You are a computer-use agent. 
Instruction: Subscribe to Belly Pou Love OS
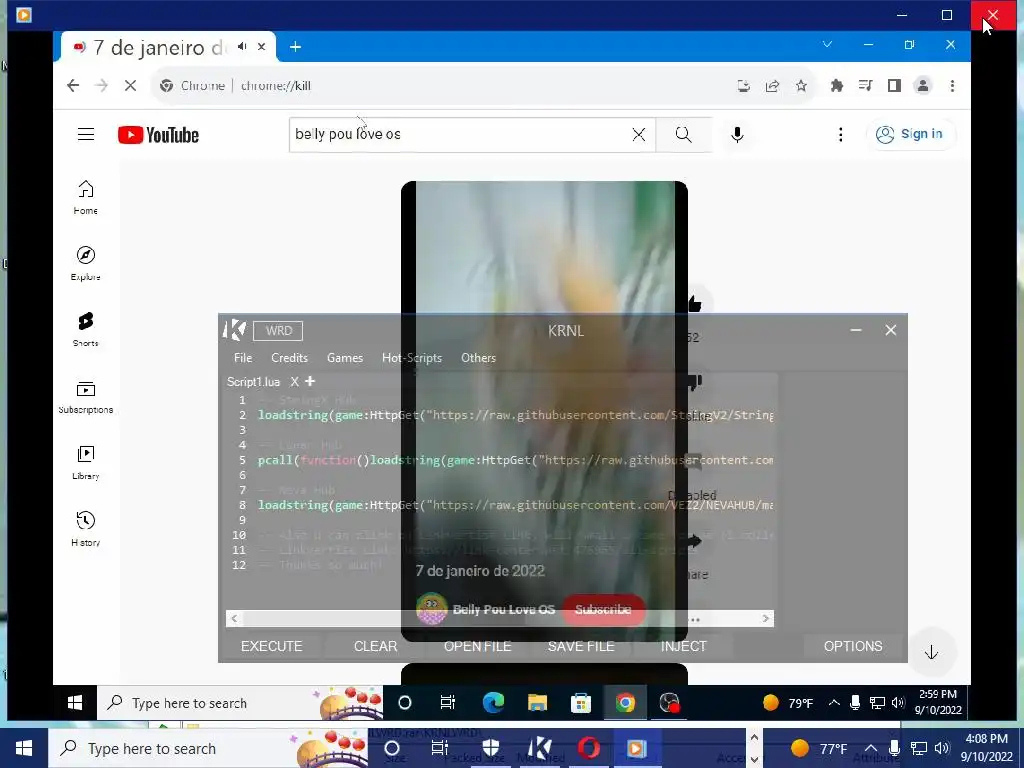tap(603, 609)
